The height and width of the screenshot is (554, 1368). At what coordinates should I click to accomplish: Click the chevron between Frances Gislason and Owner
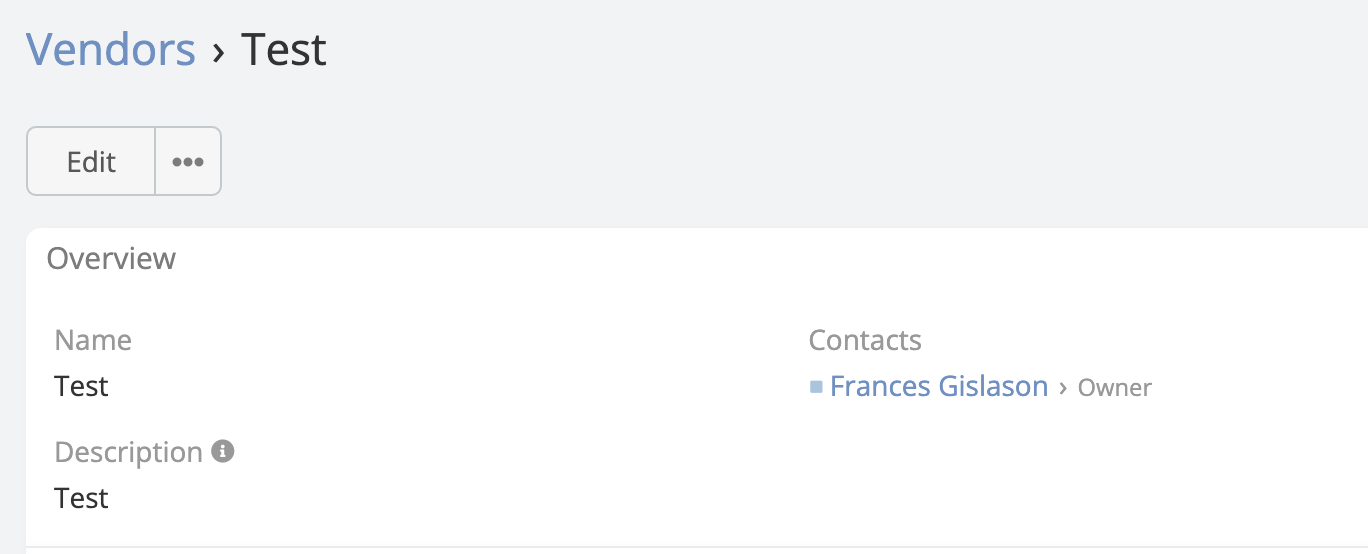click(x=1062, y=387)
